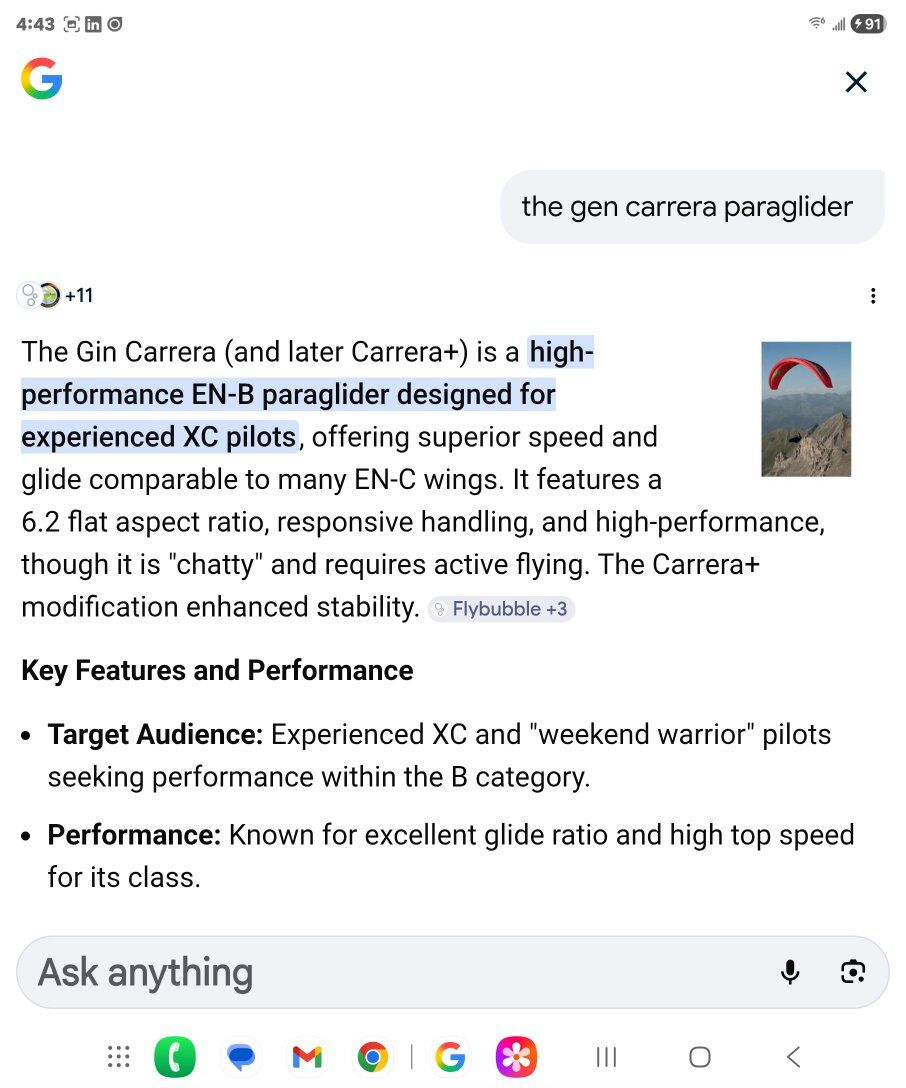Open the app drawer grid

tap(118, 1057)
